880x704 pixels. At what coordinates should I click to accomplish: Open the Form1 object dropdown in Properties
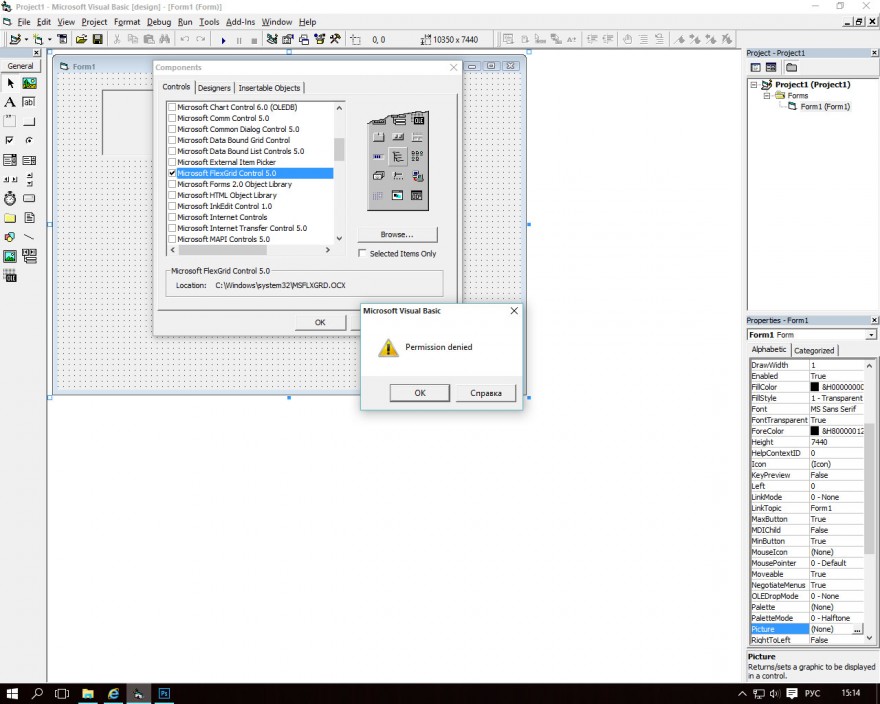(x=871, y=335)
